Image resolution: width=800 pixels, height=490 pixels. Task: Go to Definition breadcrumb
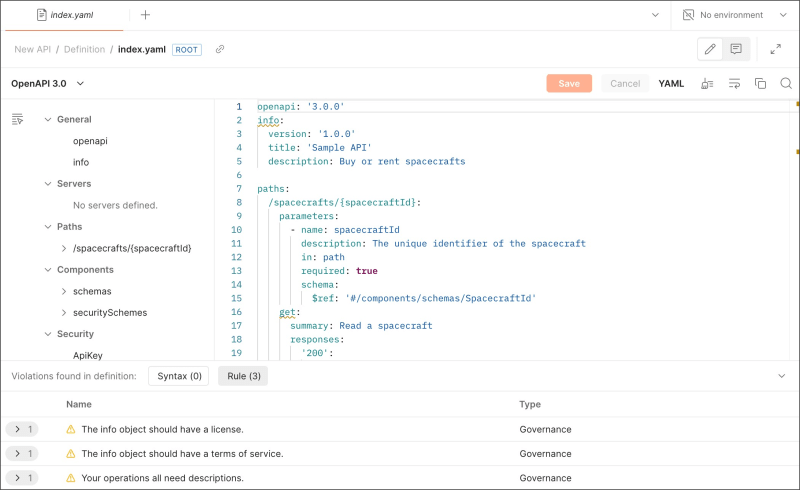click(84, 50)
